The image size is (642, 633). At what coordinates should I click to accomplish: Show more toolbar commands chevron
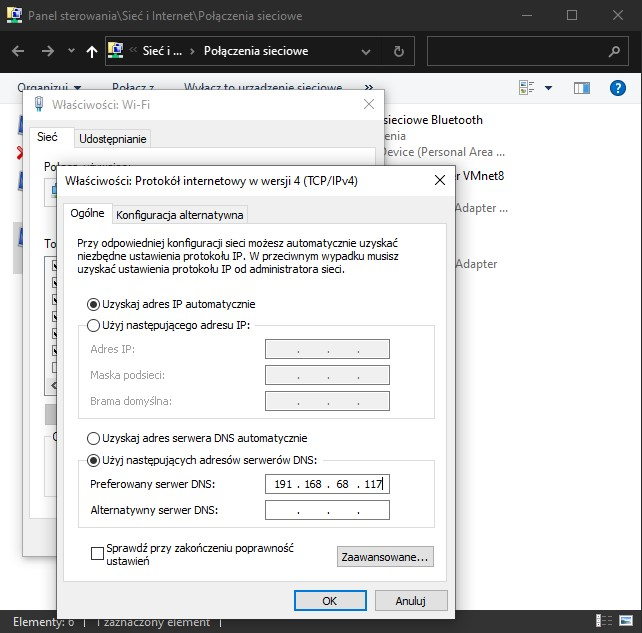(369, 87)
